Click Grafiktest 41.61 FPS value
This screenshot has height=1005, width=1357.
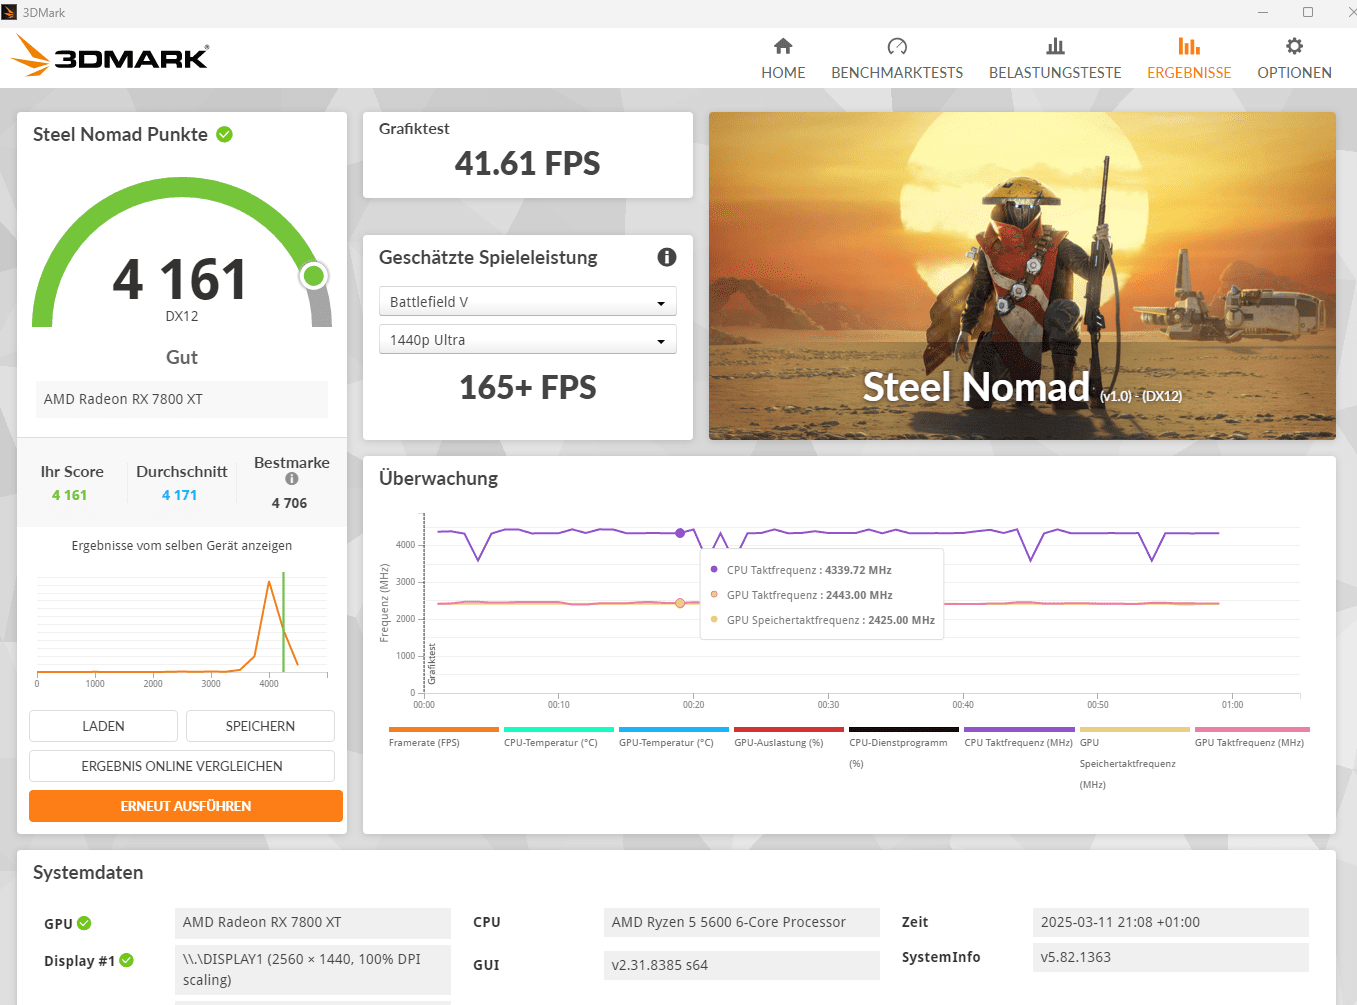click(527, 163)
